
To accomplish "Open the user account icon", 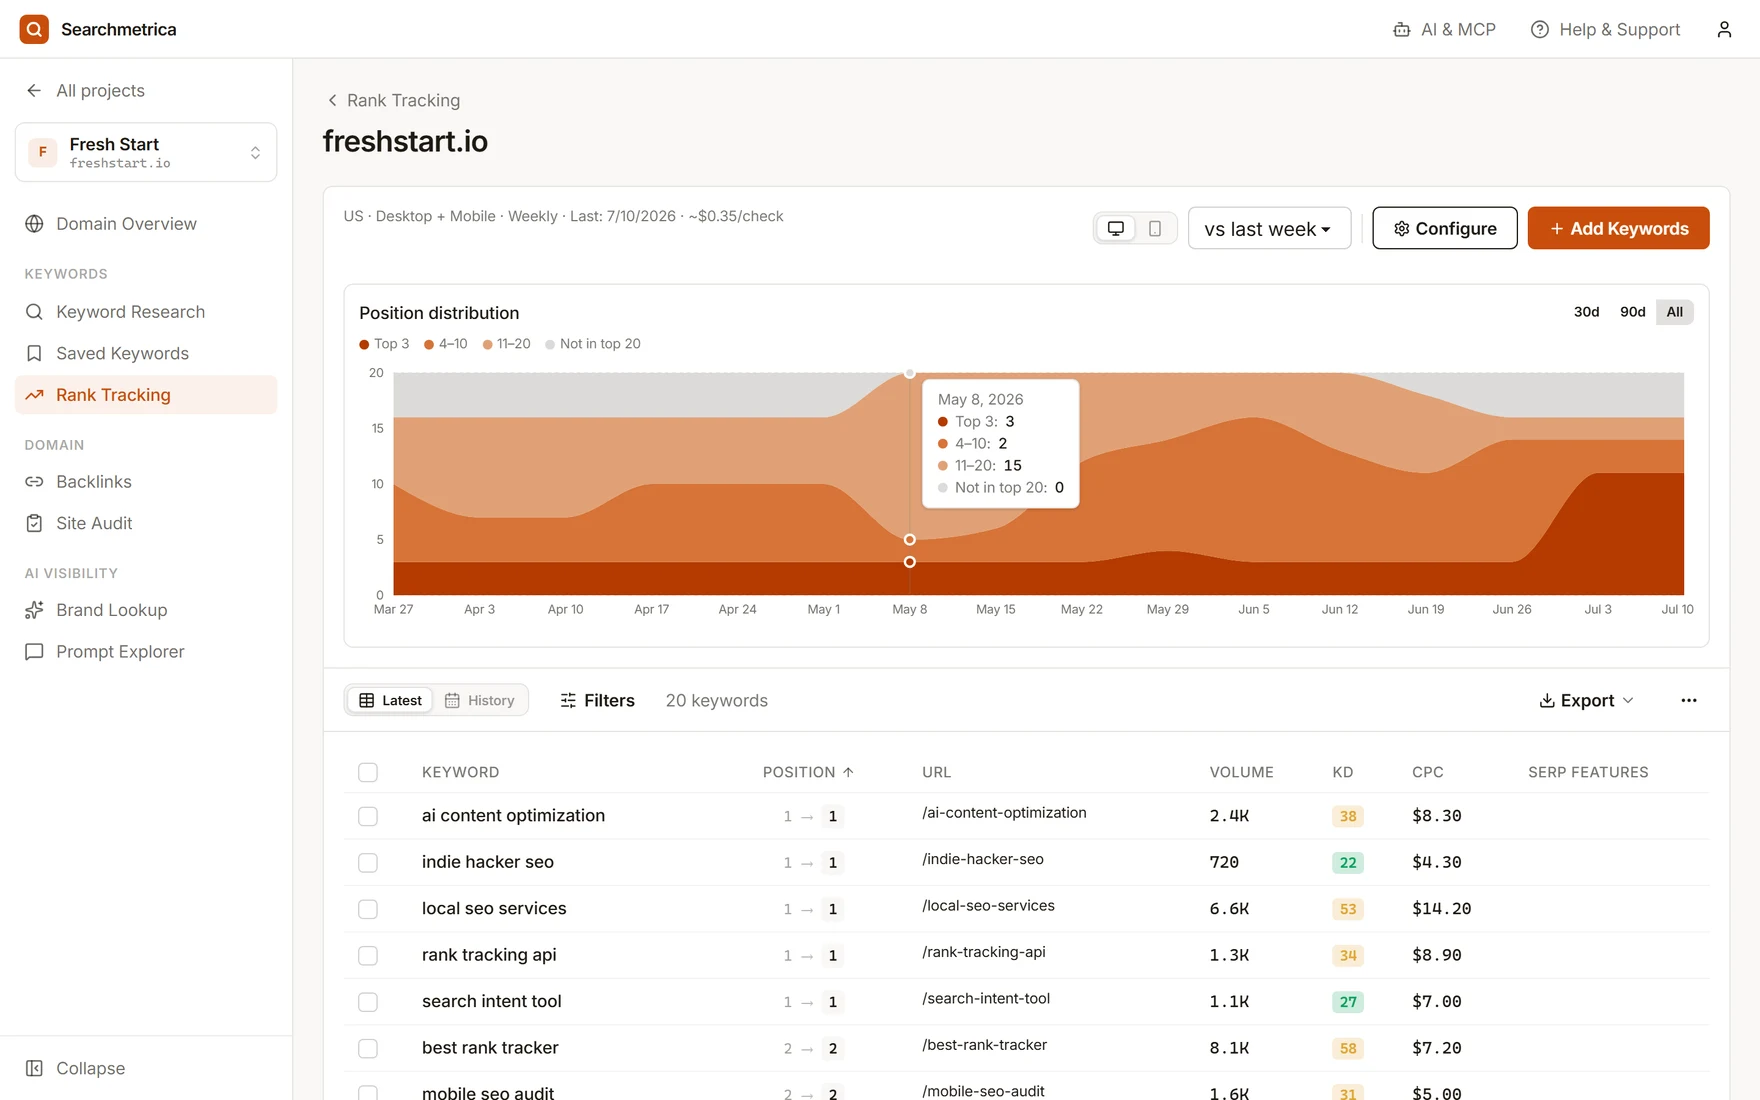I will pos(1724,29).
